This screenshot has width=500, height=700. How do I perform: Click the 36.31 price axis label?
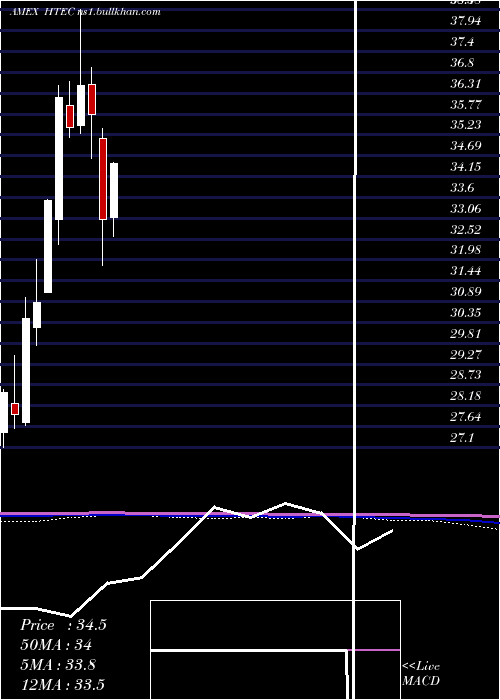coord(466,83)
